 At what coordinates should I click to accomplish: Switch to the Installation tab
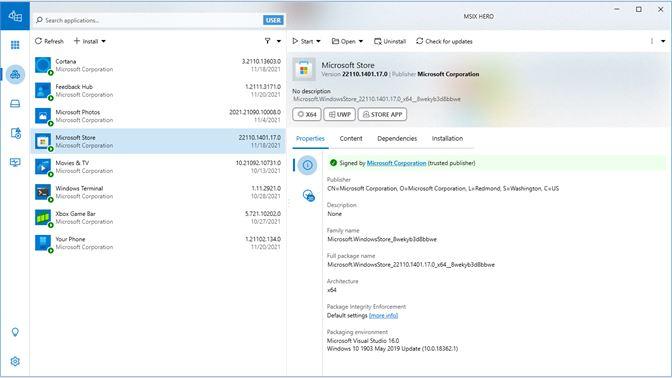pos(447,138)
